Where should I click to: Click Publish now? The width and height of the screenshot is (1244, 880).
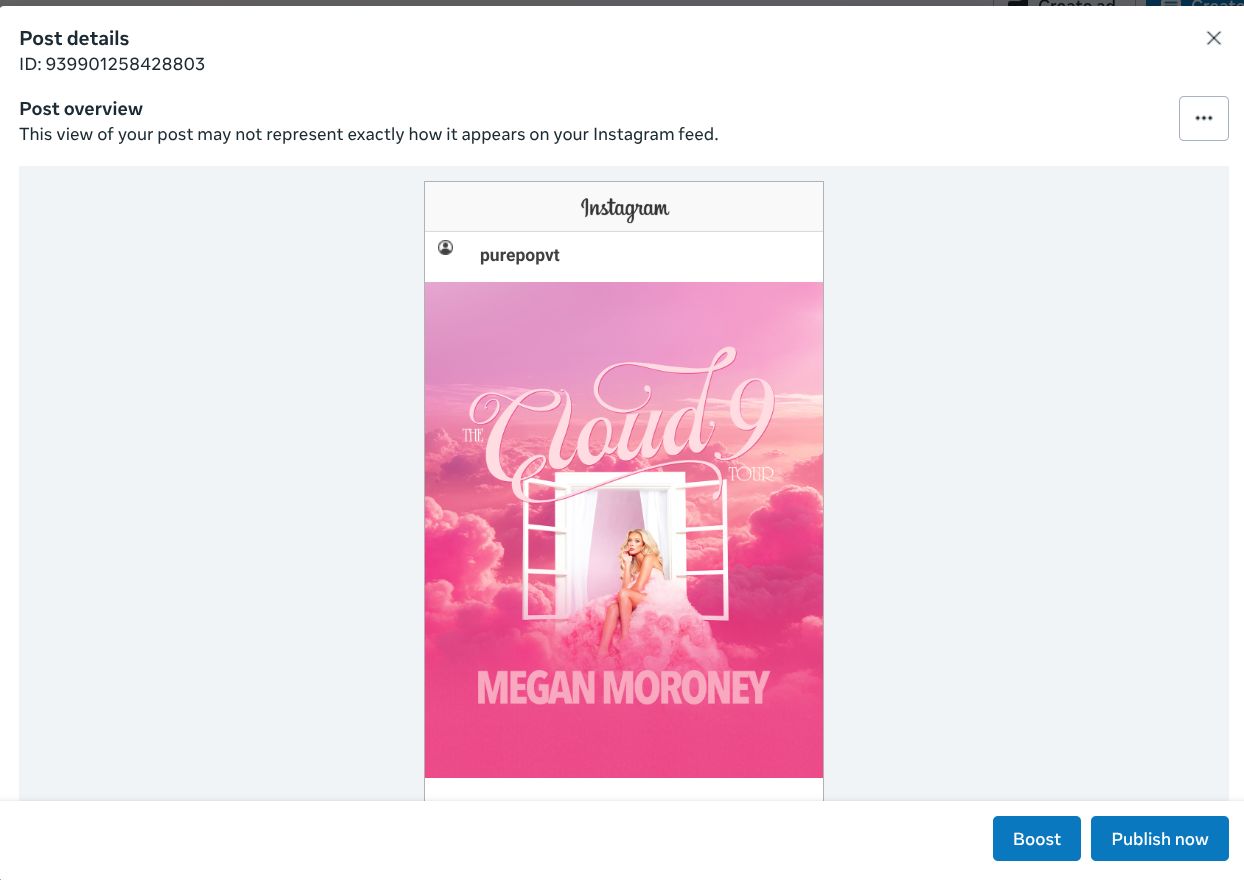pos(1159,838)
